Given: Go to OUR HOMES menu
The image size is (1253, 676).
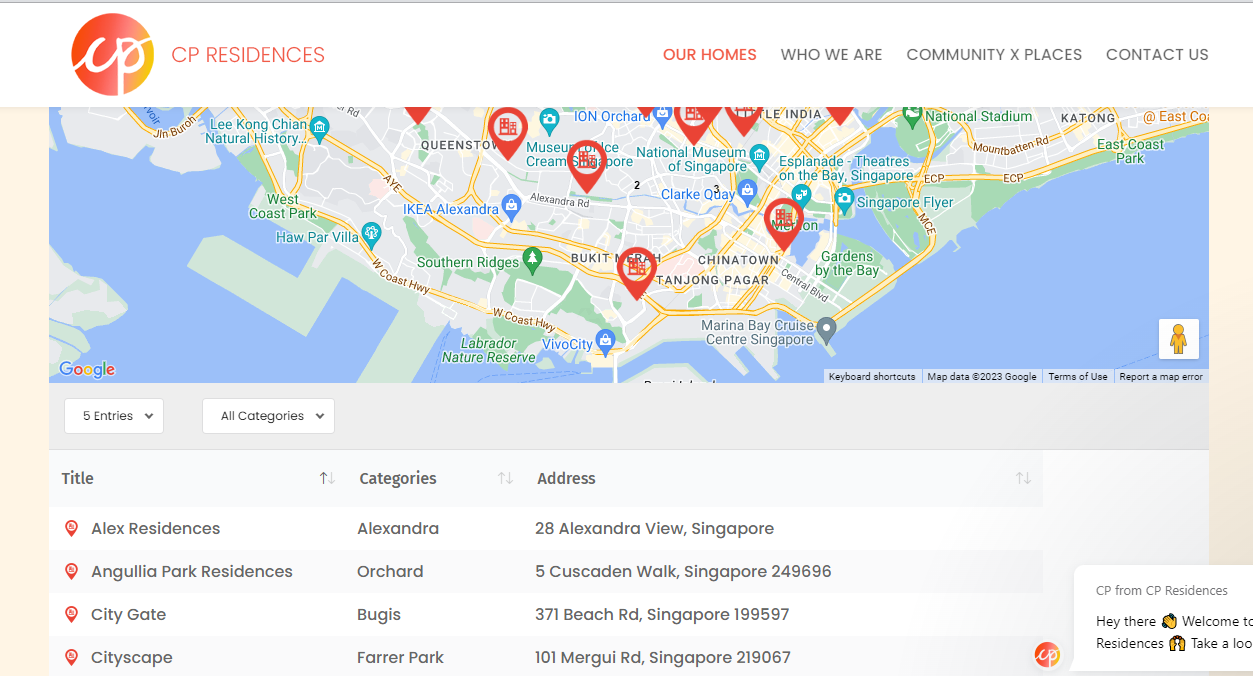Looking at the screenshot, I should 710,55.
